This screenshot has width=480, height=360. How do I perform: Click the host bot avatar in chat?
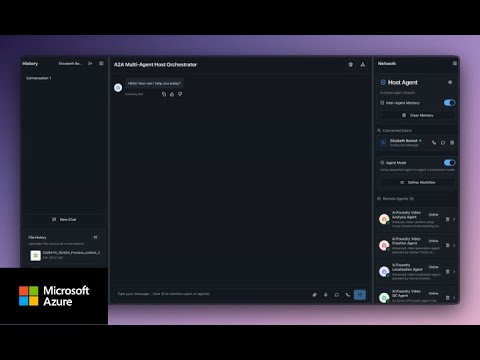(118, 88)
